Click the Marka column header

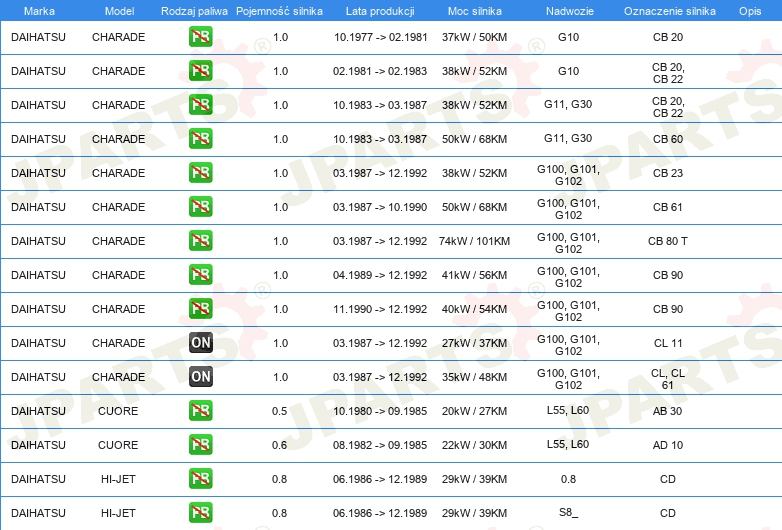(x=39, y=11)
